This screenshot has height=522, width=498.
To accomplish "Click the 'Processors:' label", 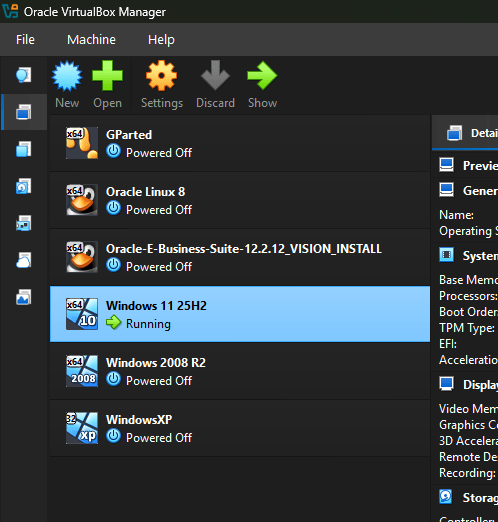I will [468, 296].
